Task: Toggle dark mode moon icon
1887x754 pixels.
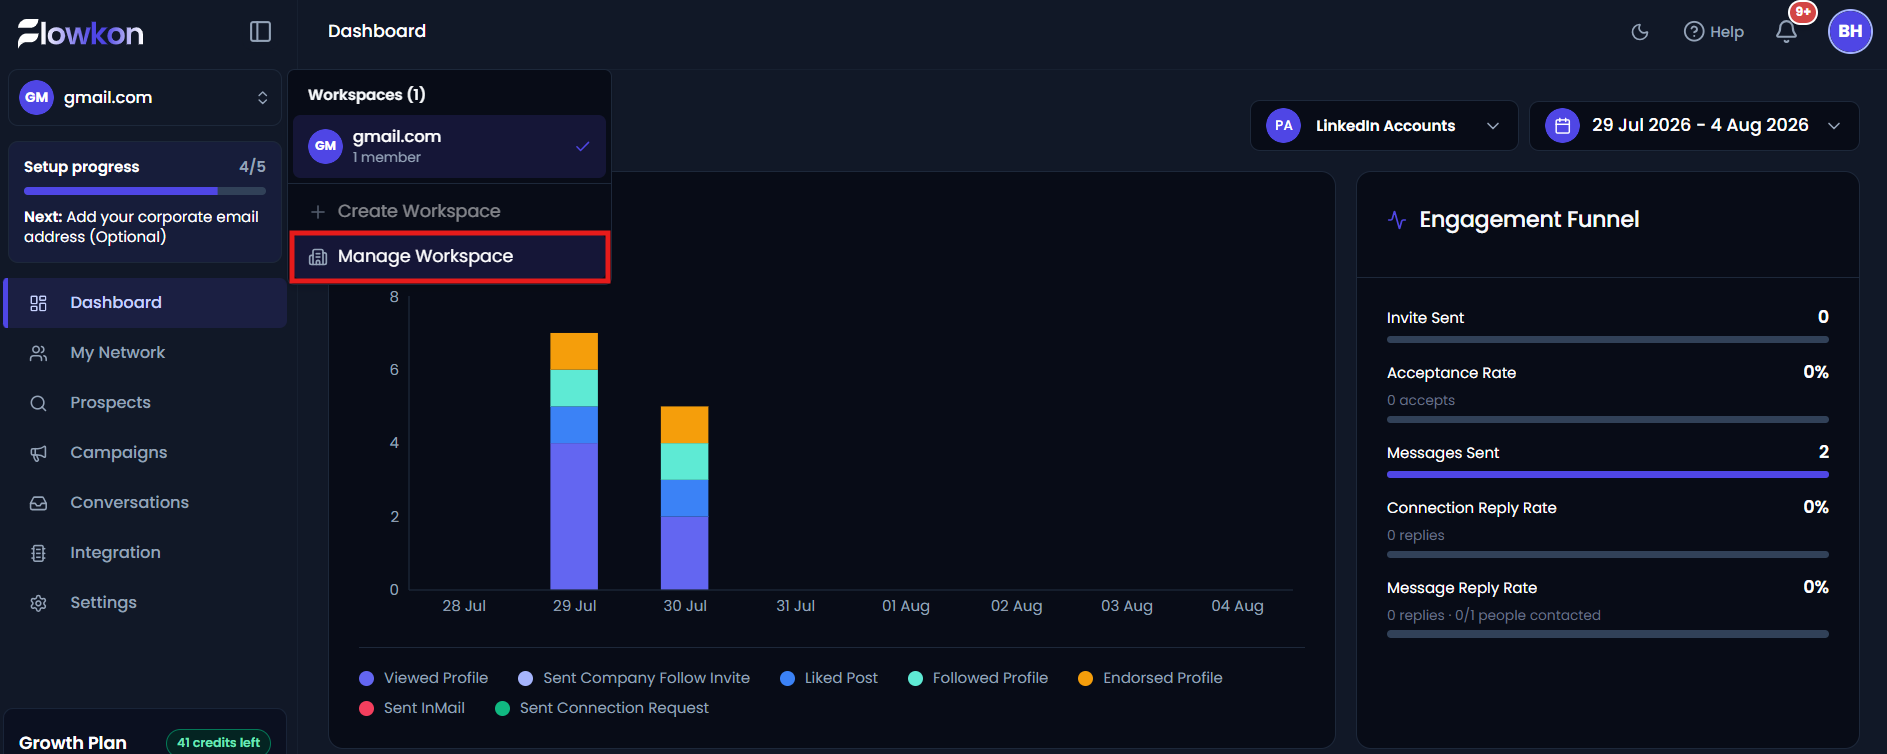Action: (1640, 32)
